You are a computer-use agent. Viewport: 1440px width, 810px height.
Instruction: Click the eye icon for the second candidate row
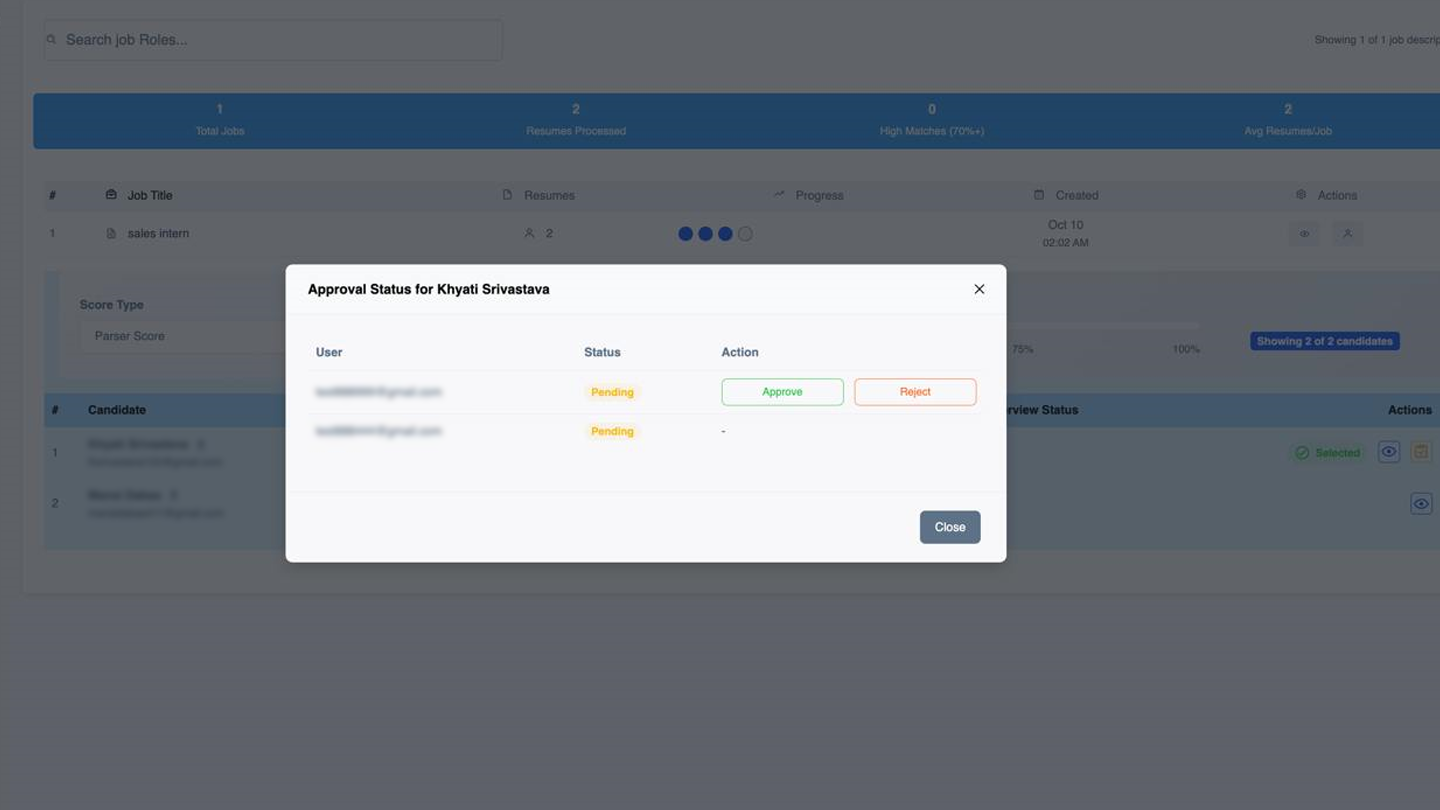1420,503
